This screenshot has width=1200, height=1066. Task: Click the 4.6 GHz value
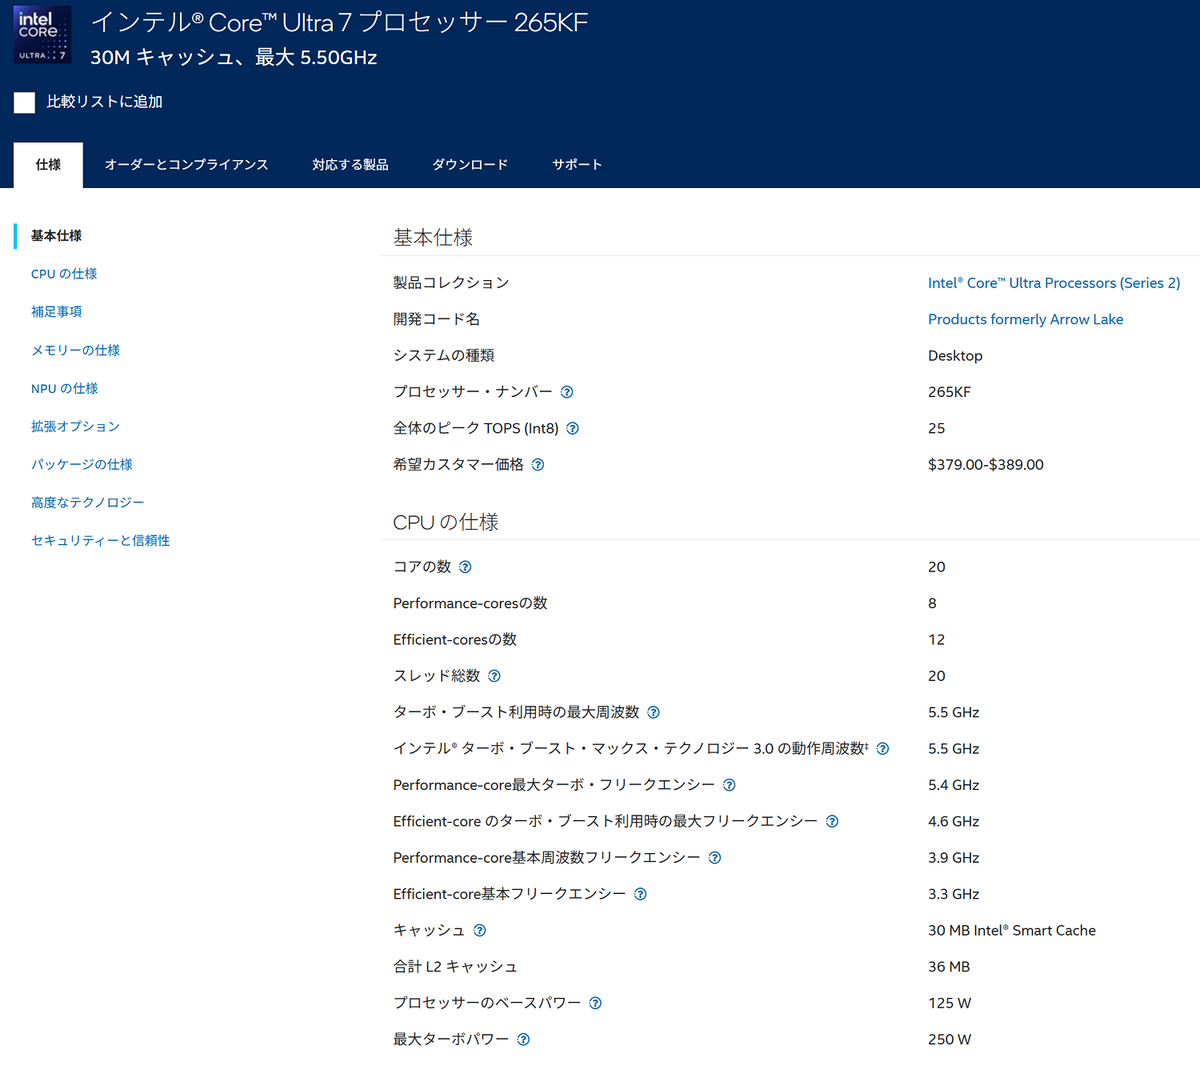click(x=954, y=821)
